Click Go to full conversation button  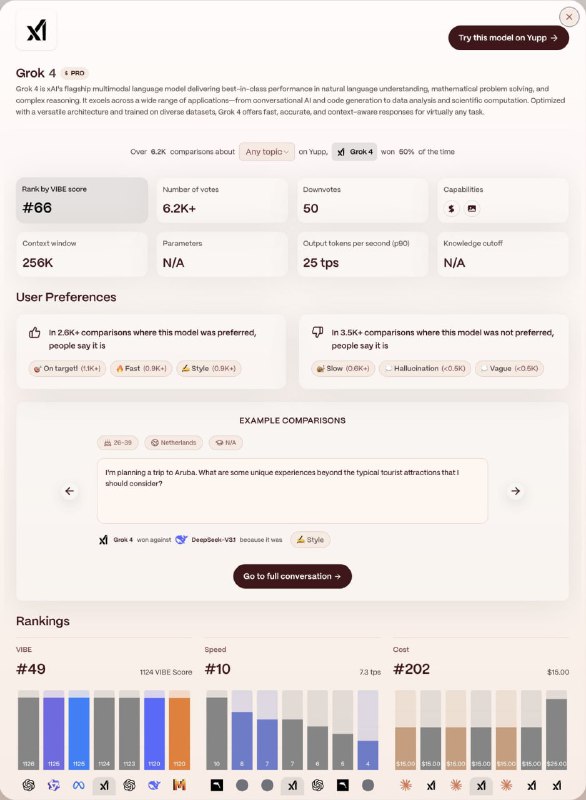point(292,576)
